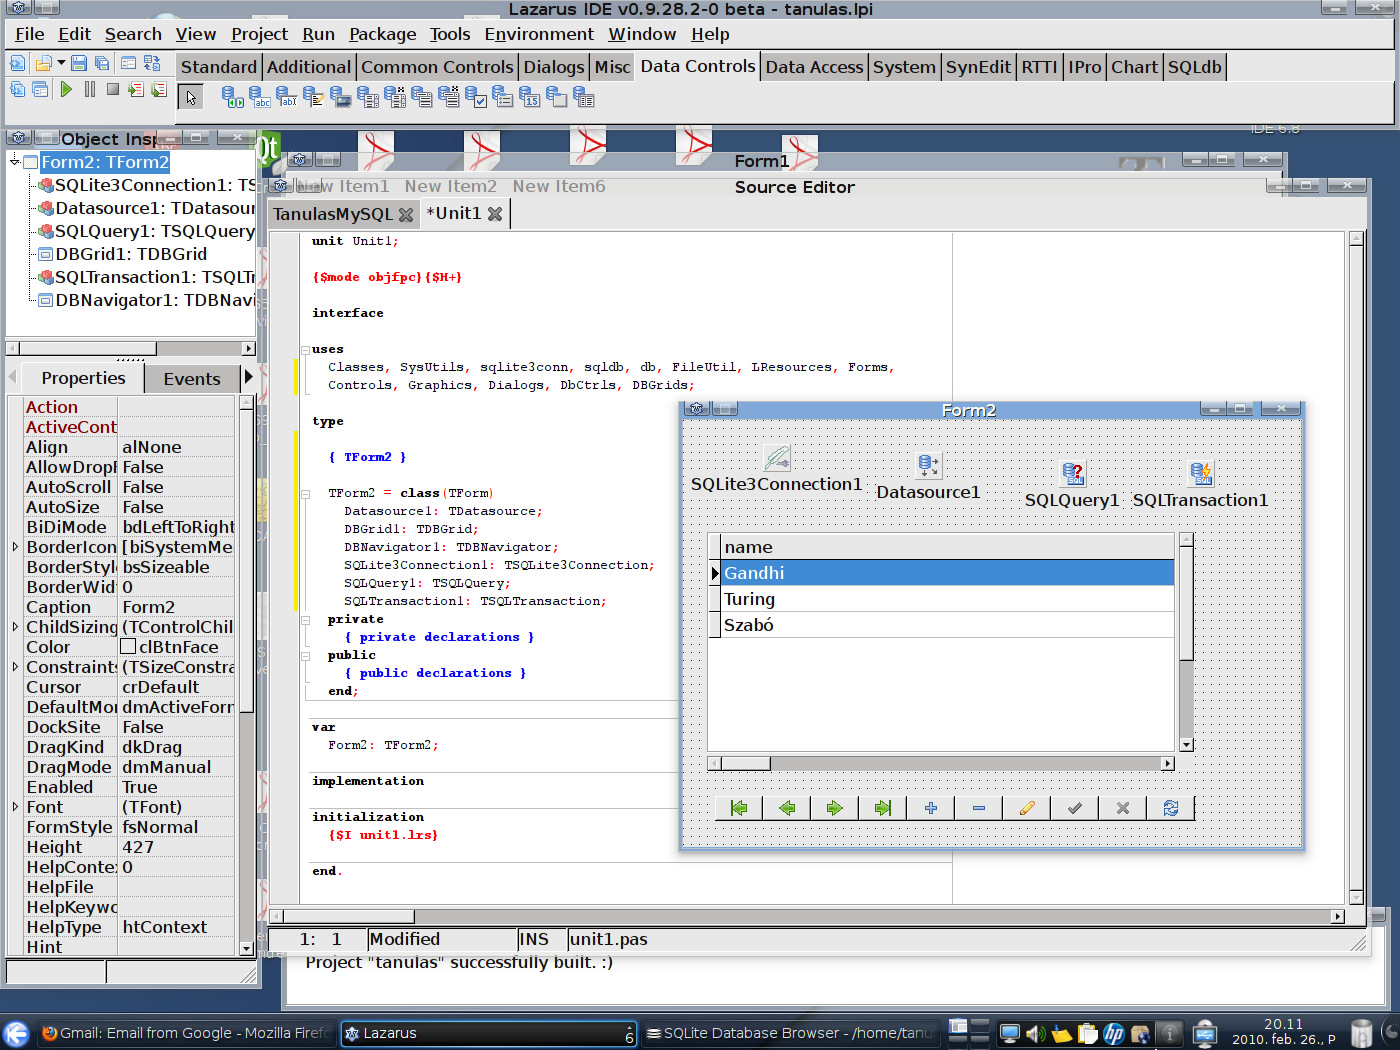Image resolution: width=1400 pixels, height=1050 pixels.
Task: Click the name column header in DBGrid
Action: click(947, 547)
